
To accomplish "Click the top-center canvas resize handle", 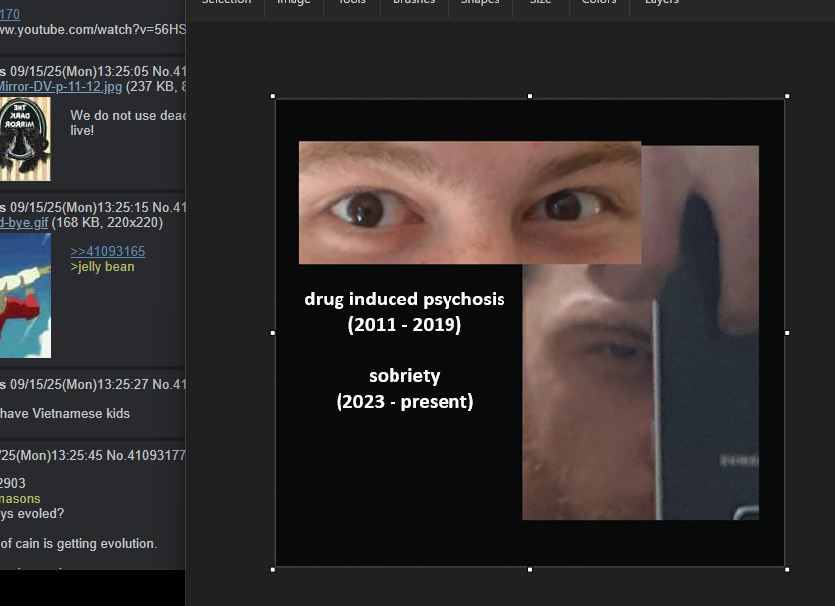I will pyautogui.click(x=530, y=97).
